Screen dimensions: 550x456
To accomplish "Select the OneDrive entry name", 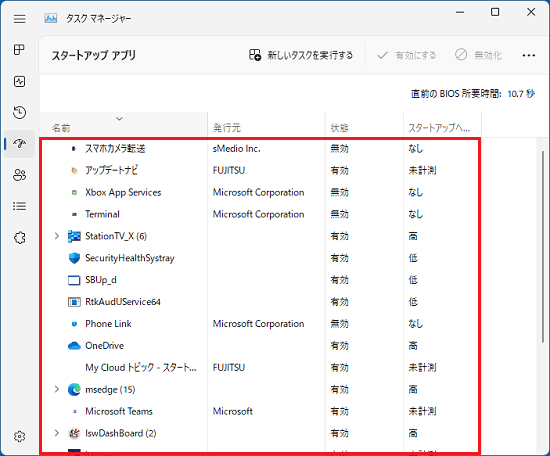I will [x=105, y=346].
